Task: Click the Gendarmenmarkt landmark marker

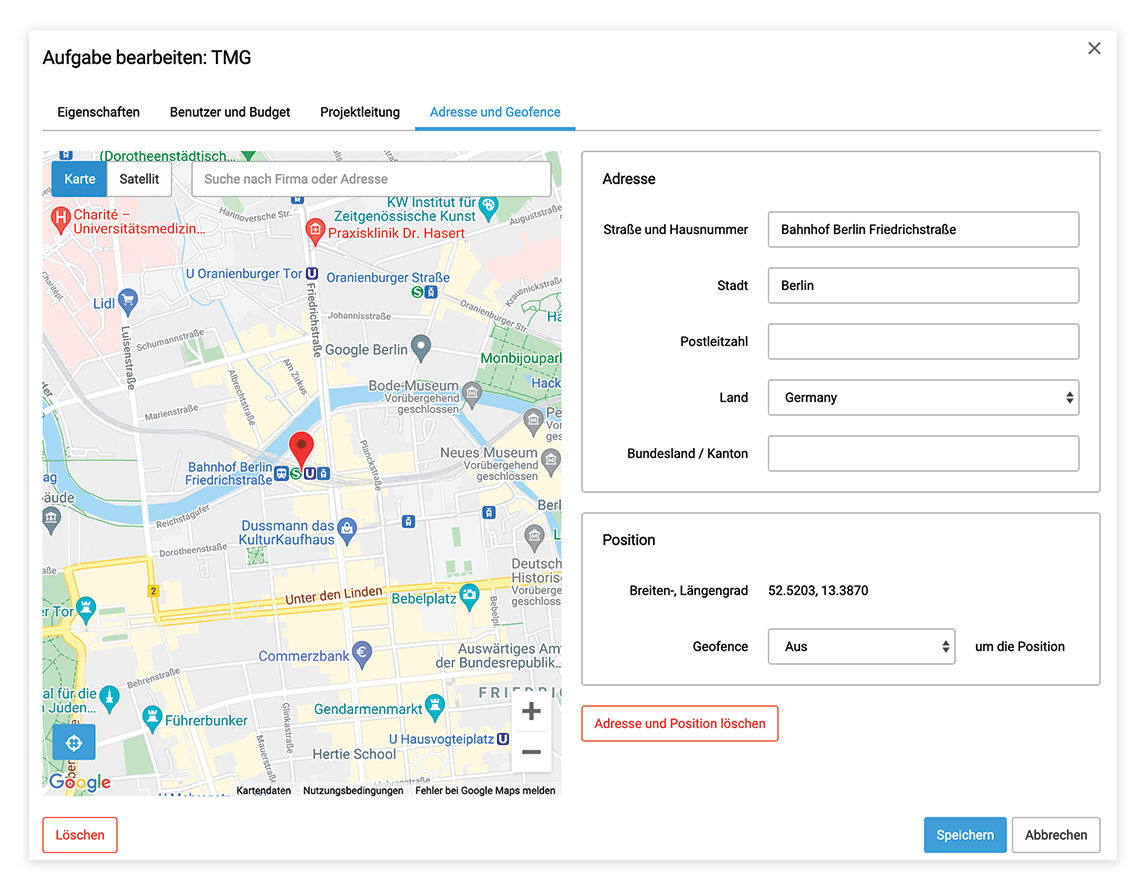Action: [435, 707]
